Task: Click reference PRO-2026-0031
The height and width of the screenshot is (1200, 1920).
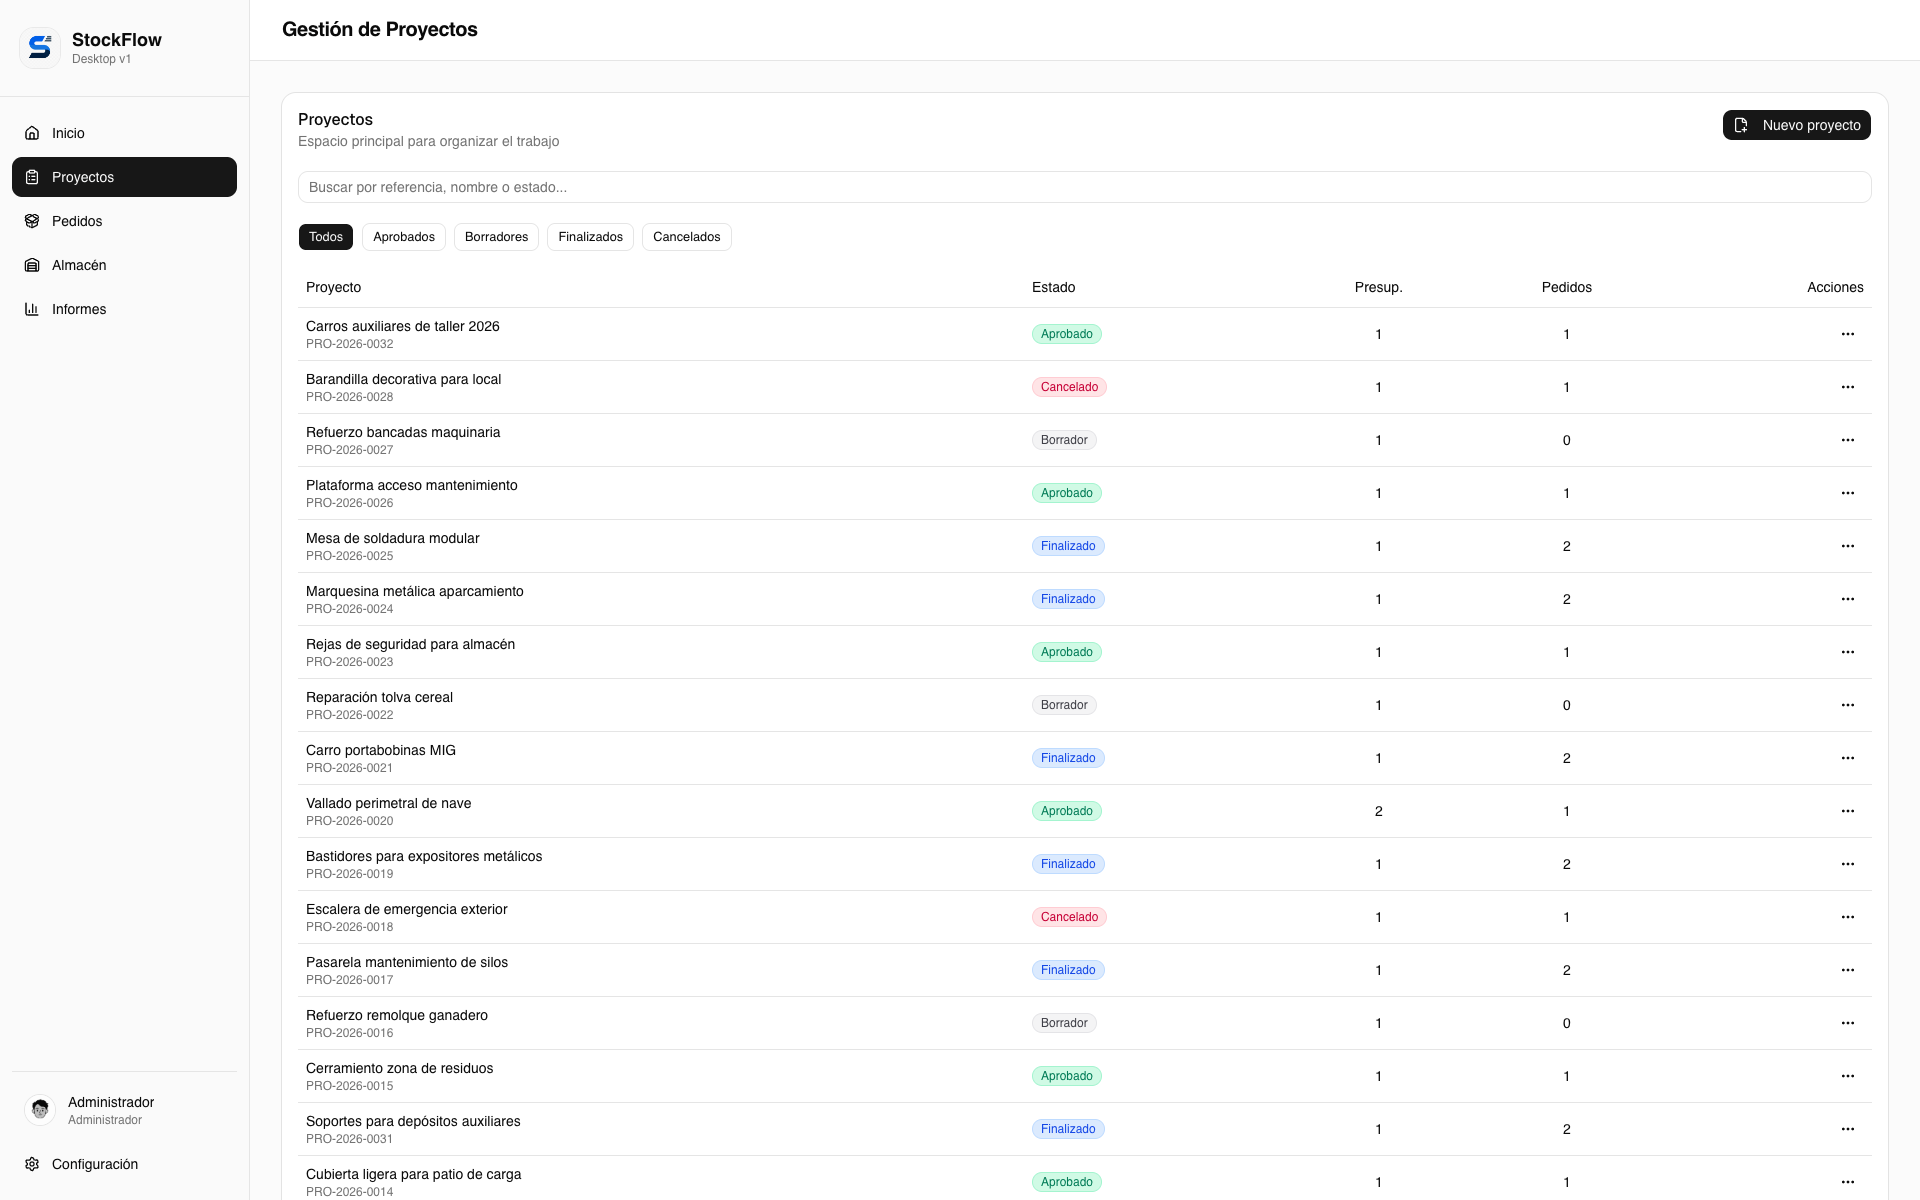Action: (349, 1139)
